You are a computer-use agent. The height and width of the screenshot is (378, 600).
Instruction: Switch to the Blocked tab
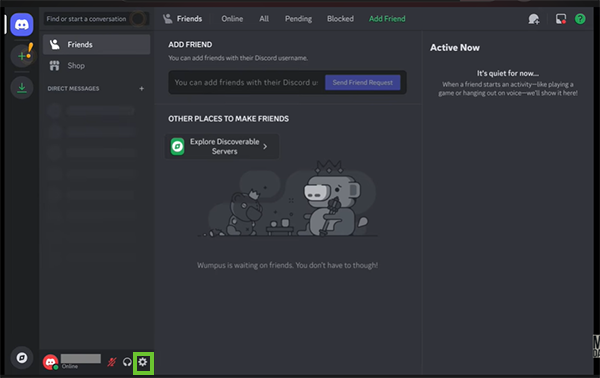[x=340, y=19]
